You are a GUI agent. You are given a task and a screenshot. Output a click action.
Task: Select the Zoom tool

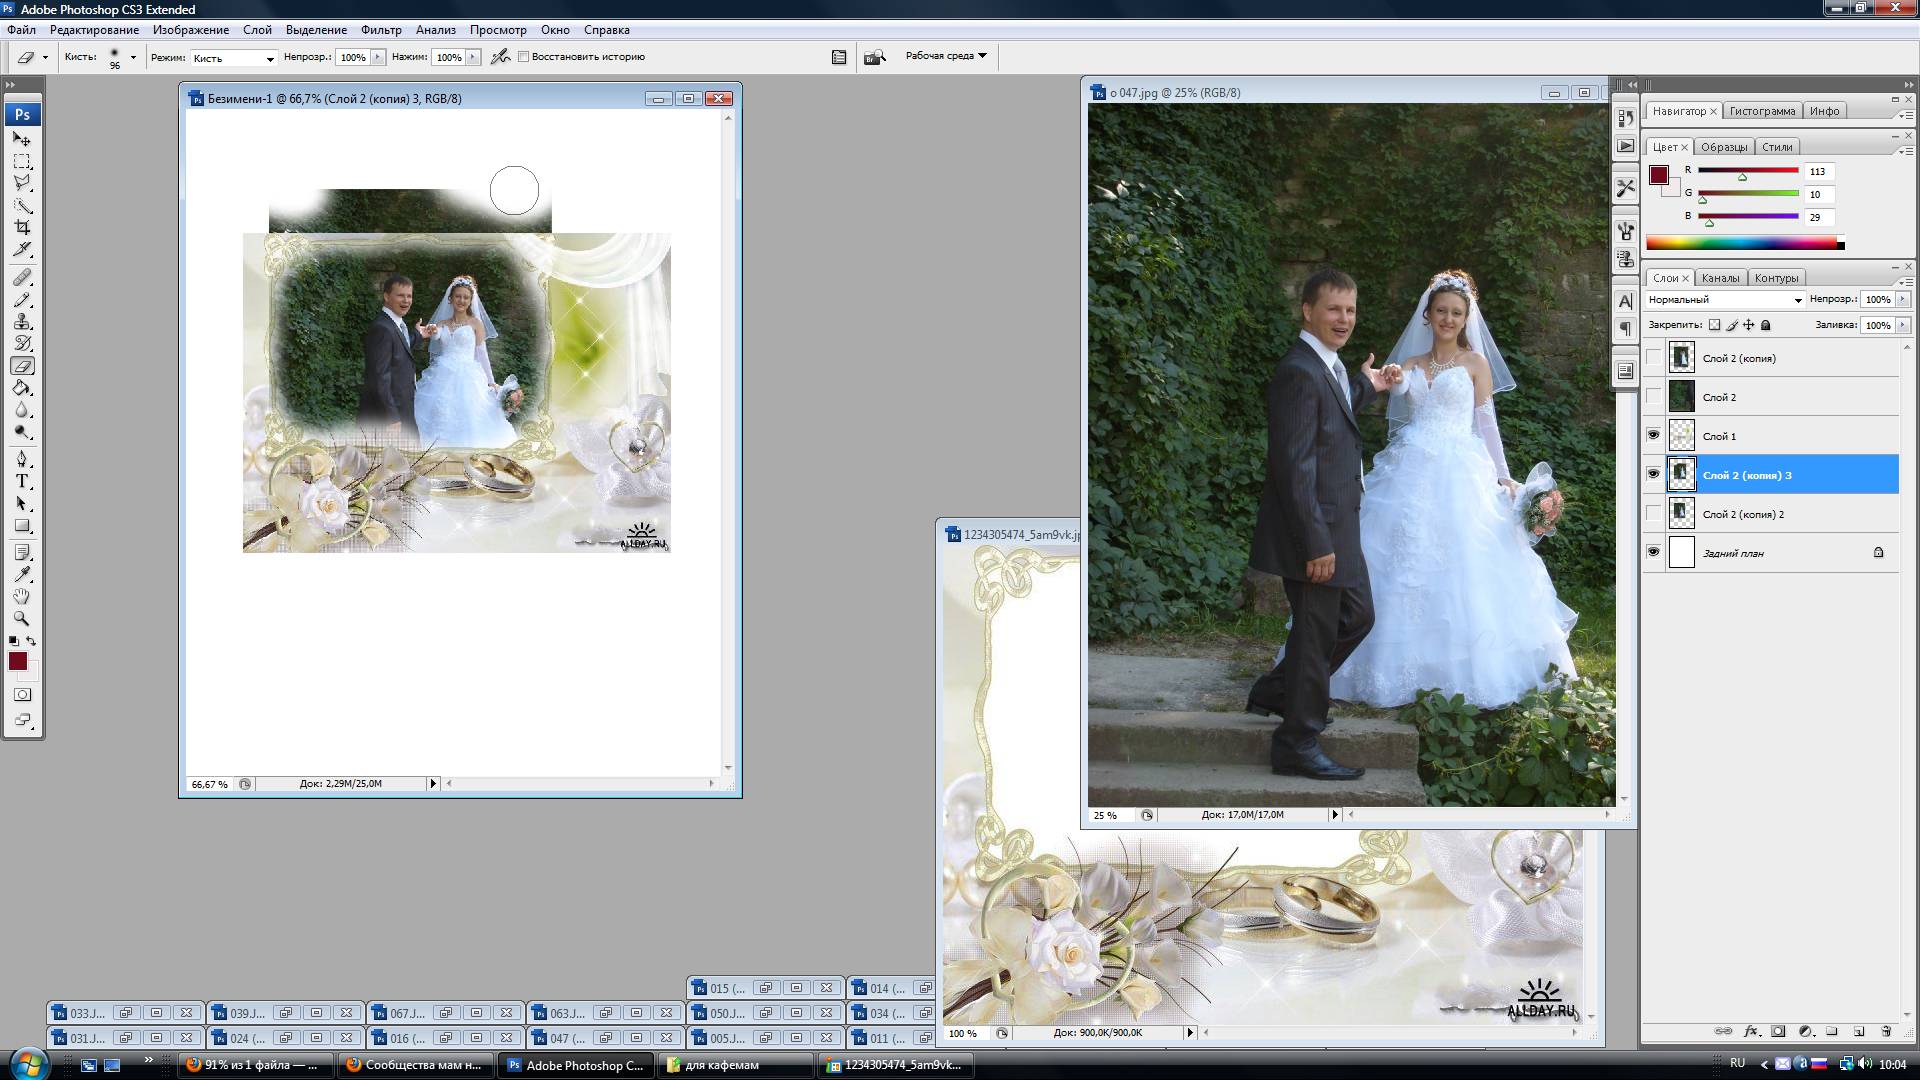(22, 618)
